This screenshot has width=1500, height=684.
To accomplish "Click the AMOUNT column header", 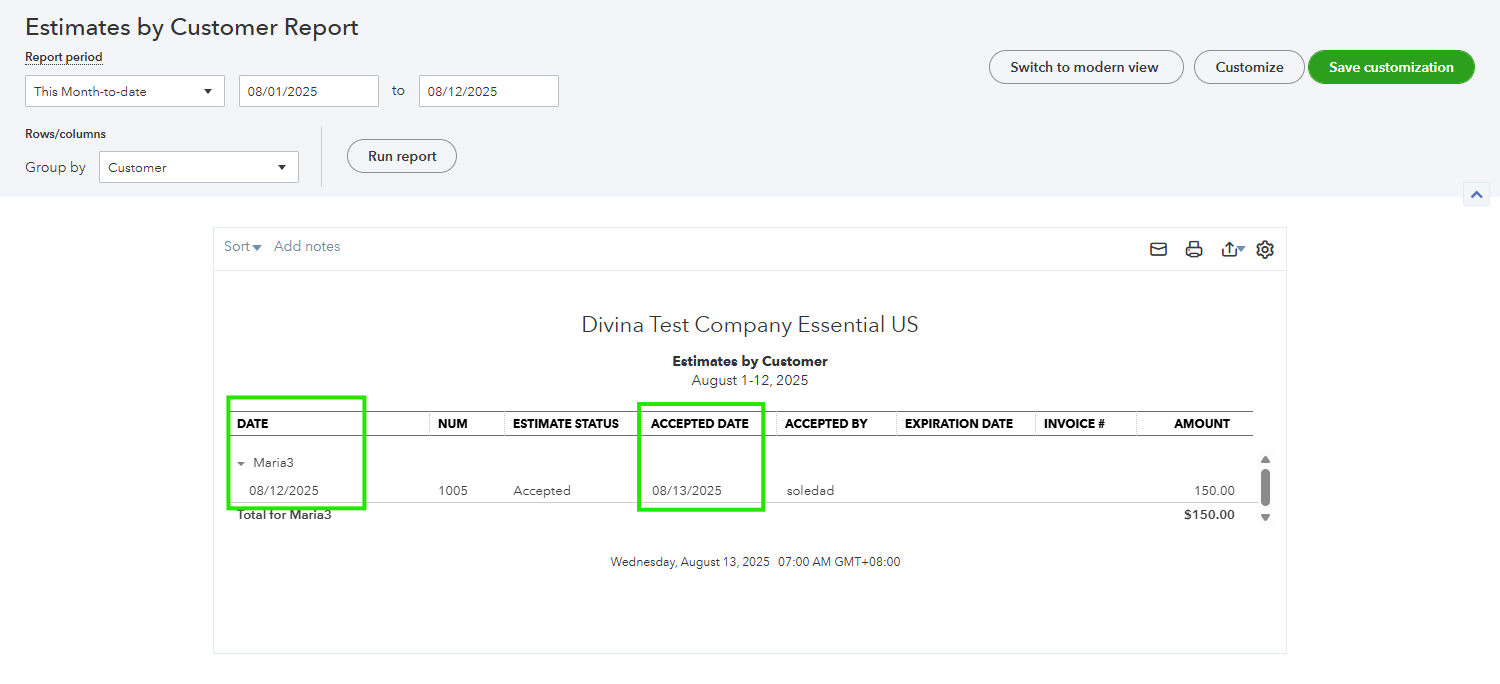I will pyautogui.click(x=1202, y=424).
